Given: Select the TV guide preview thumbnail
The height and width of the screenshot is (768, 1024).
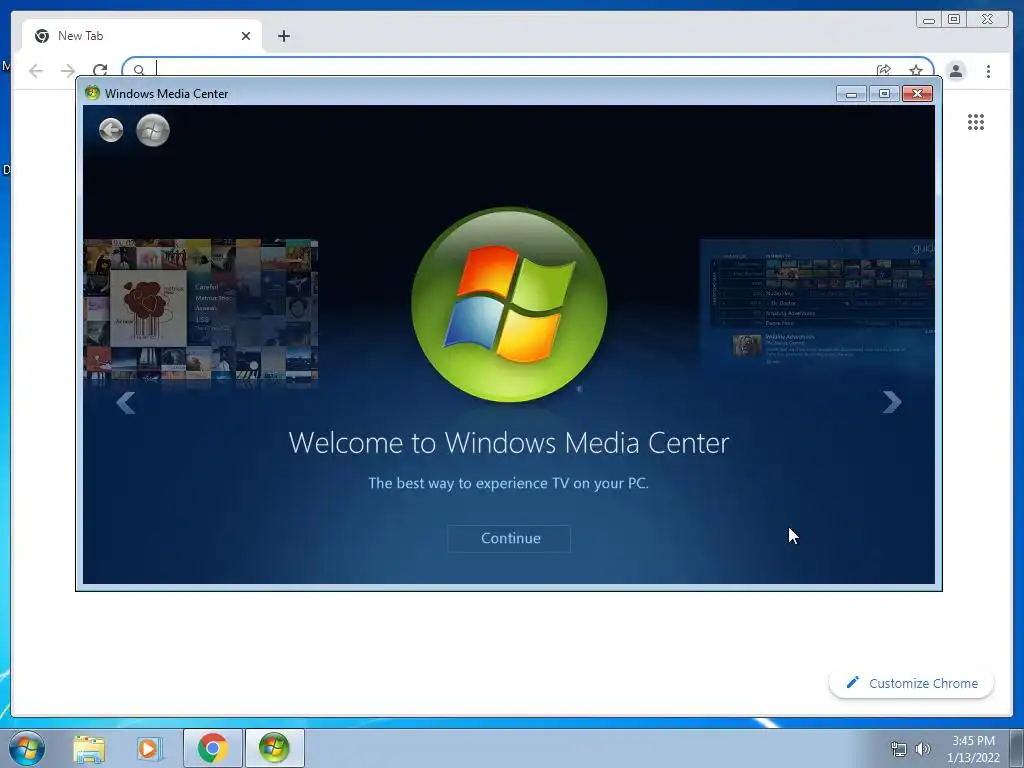Looking at the screenshot, I should (x=817, y=302).
